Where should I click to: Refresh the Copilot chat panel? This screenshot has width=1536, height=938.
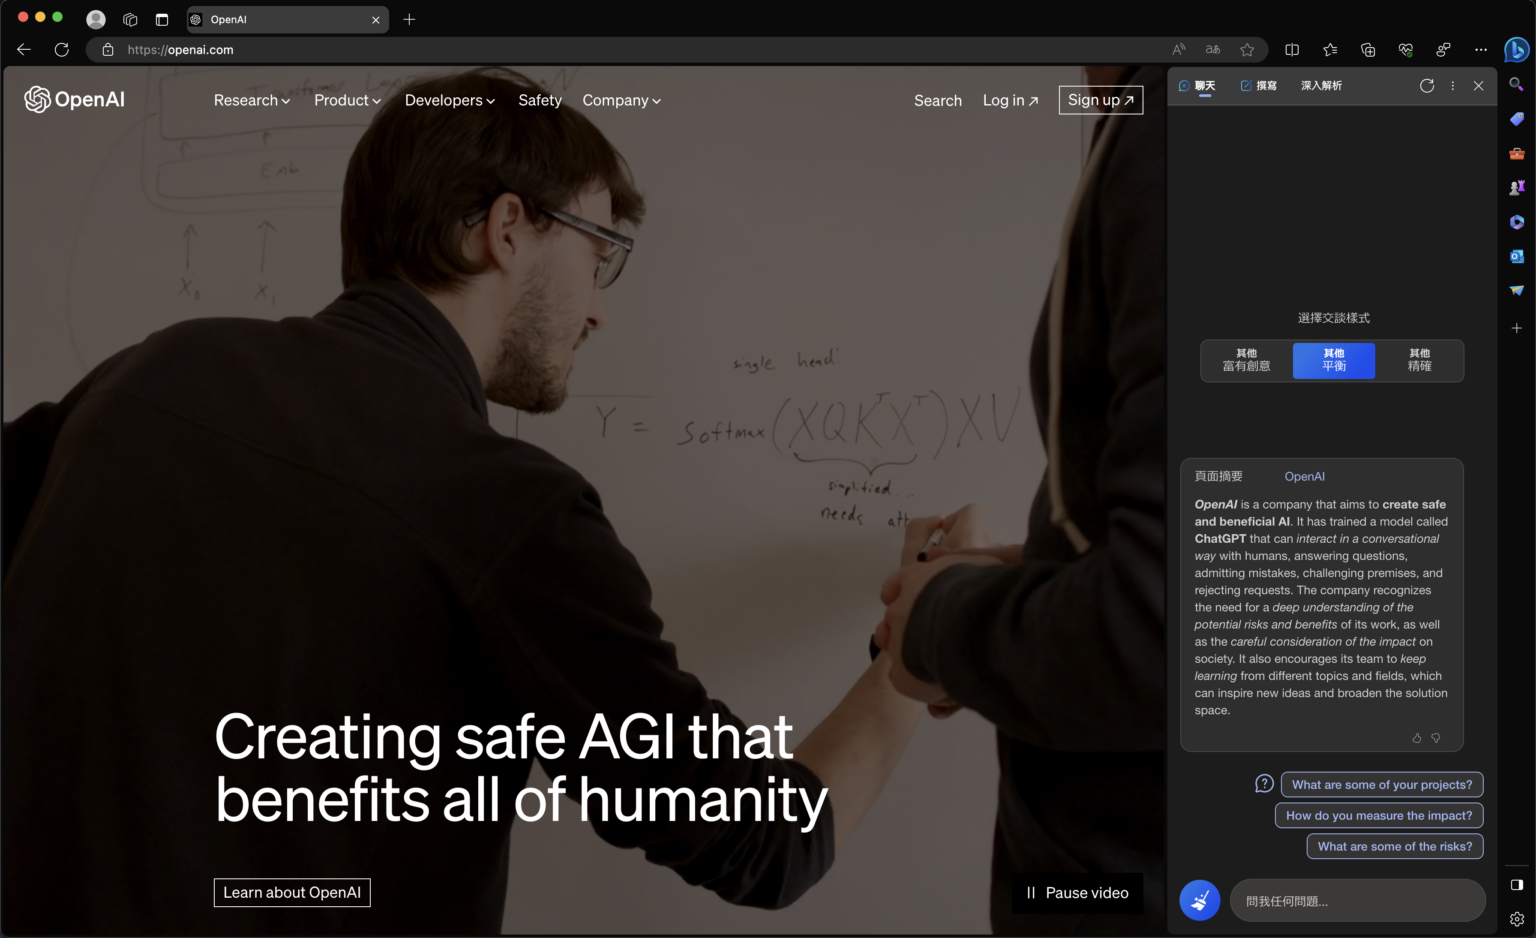[x=1426, y=86]
